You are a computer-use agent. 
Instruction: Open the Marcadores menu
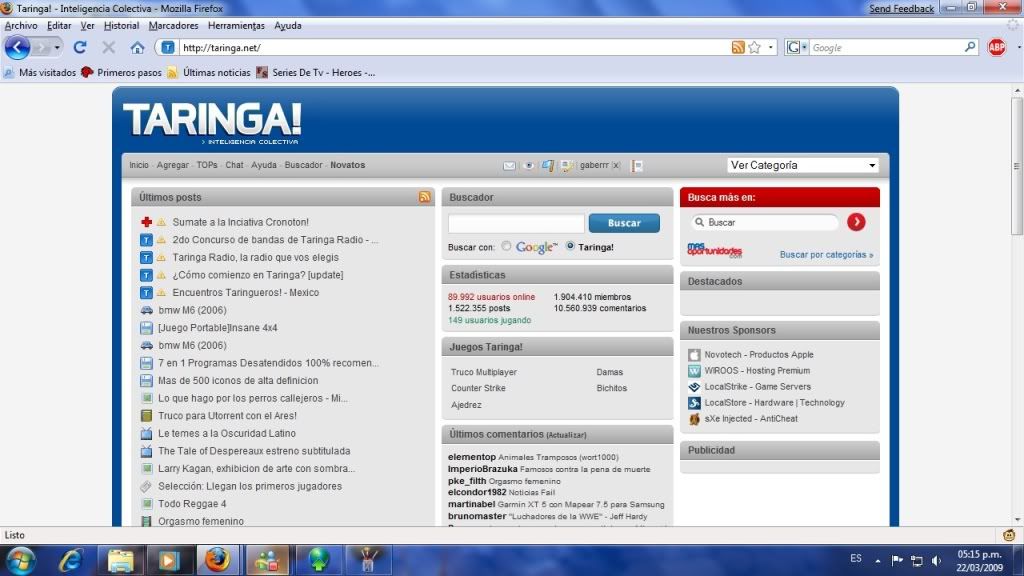point(173,25)
